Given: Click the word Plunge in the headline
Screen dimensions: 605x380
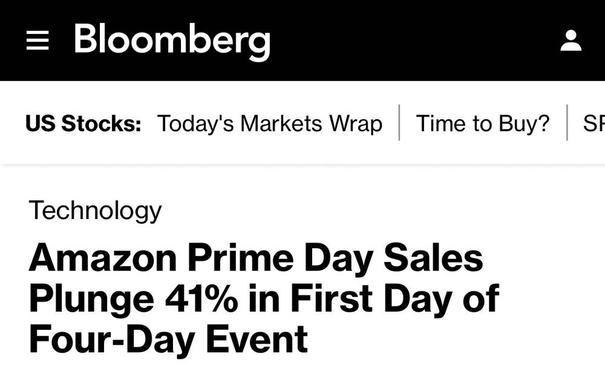Looking at the screenshot, I should (91, 300).
